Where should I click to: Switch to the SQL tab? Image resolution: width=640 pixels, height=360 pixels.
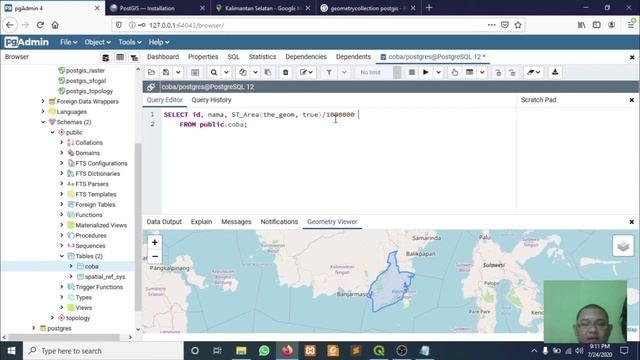[233, 57]
